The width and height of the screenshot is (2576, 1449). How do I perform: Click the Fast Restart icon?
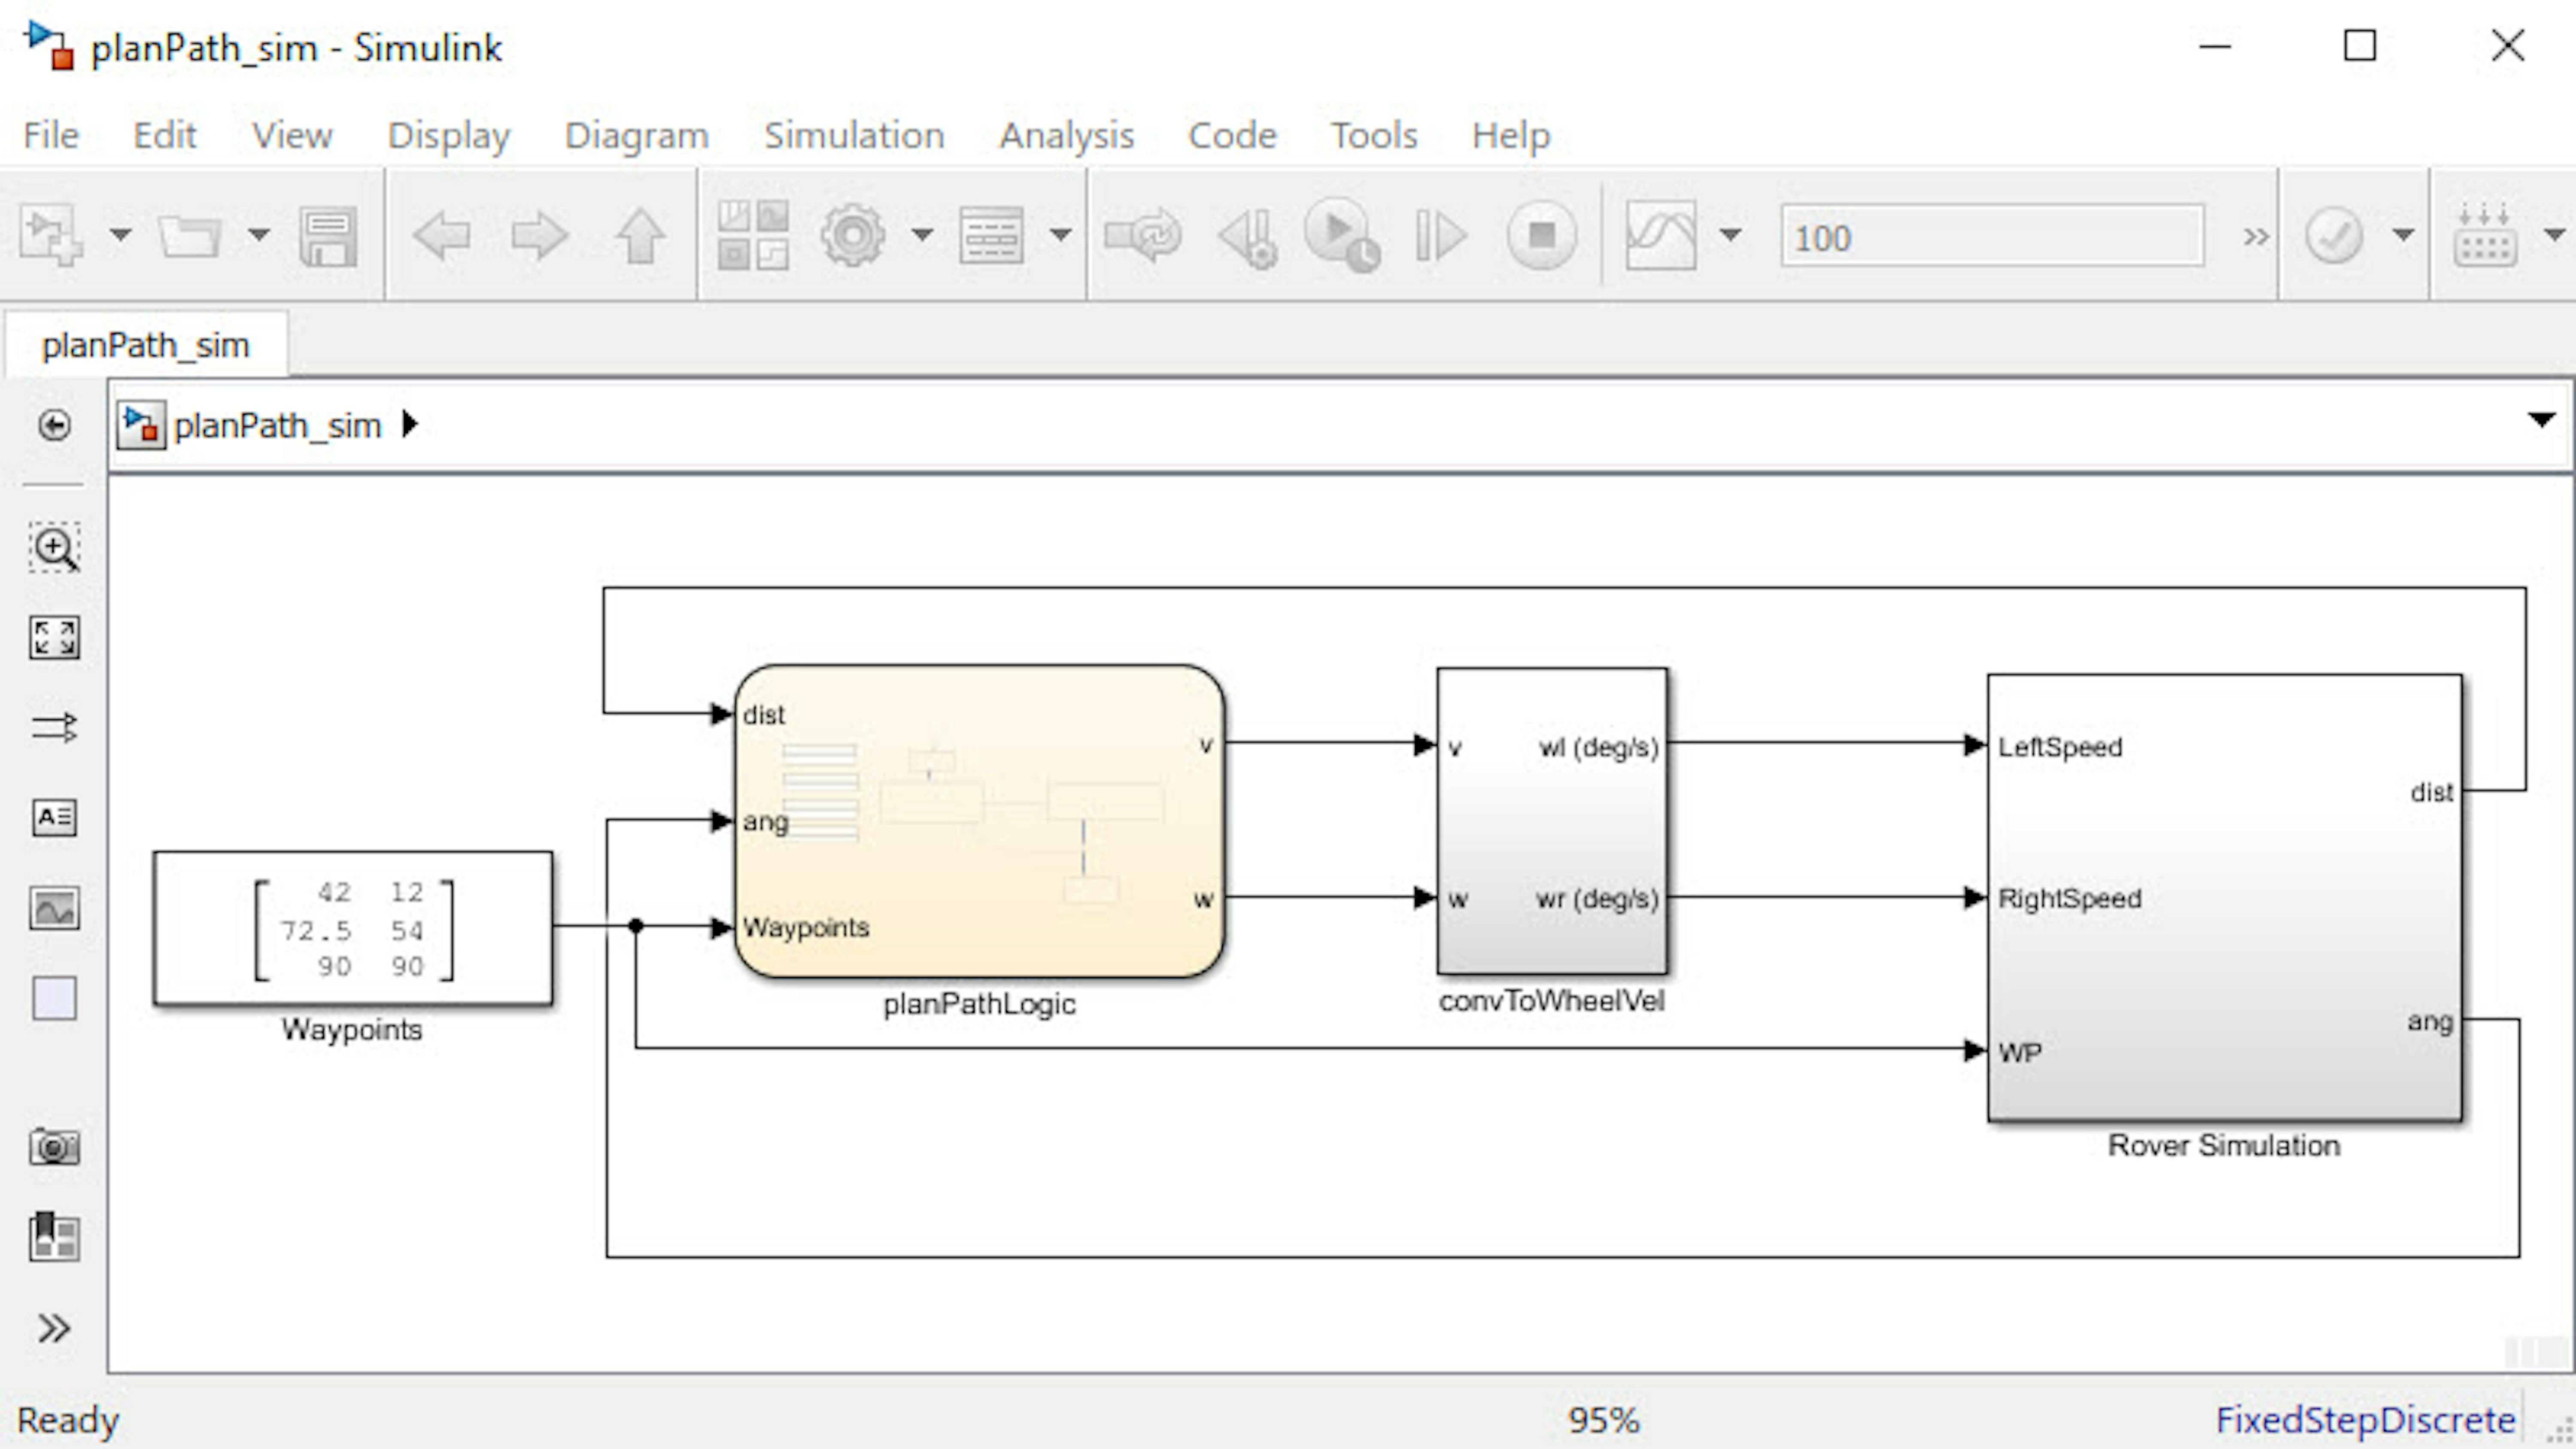click(1143, 236)
